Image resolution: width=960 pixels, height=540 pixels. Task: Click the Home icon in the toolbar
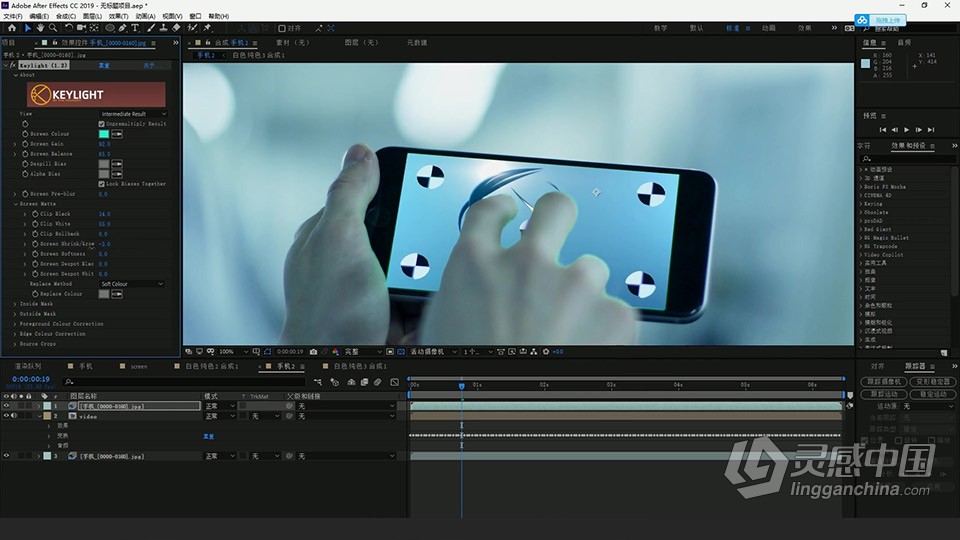pyautogui.click(x=12, y=28)
